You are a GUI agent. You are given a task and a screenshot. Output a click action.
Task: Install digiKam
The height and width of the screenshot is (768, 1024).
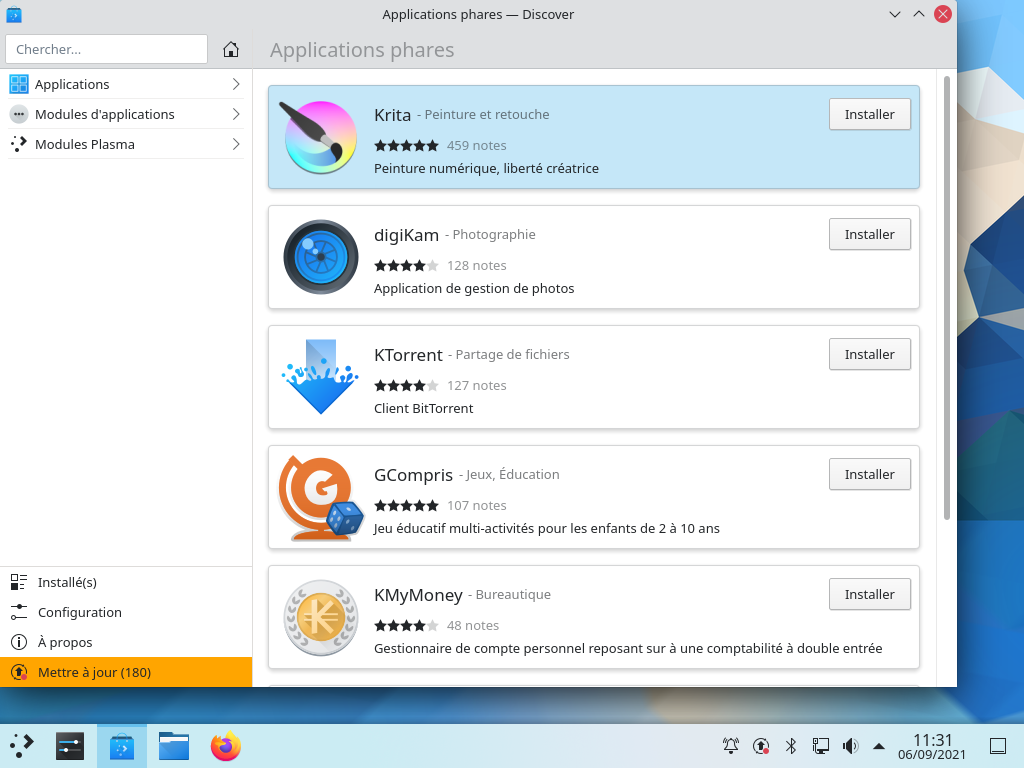click(869, 234)
